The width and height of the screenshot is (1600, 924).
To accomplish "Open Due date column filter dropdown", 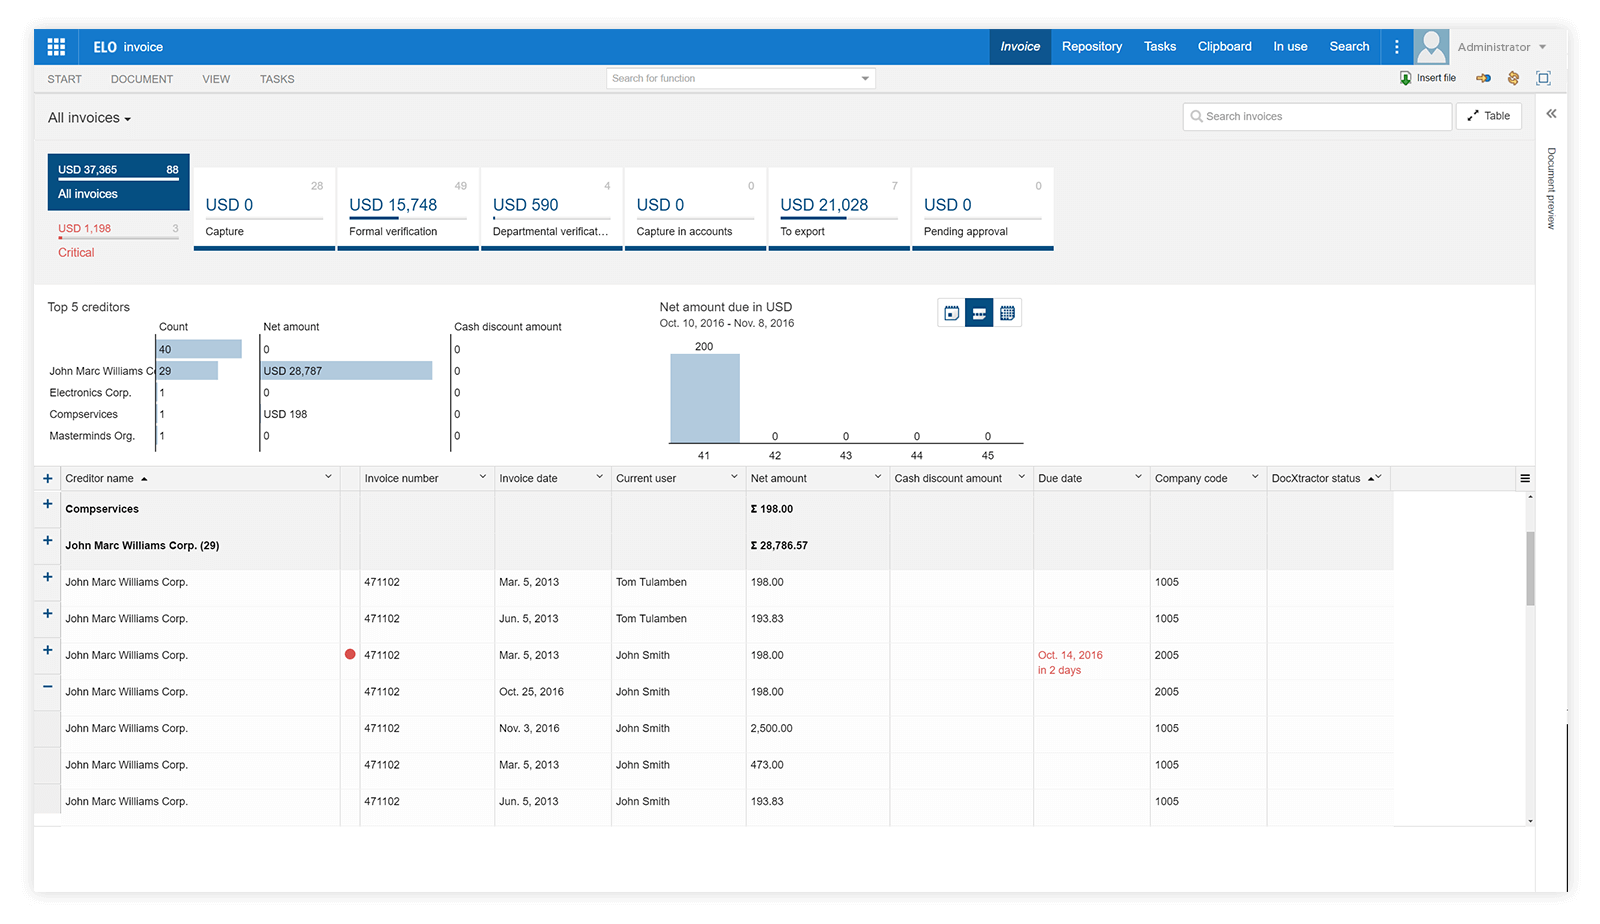I will coord(1138,477).
